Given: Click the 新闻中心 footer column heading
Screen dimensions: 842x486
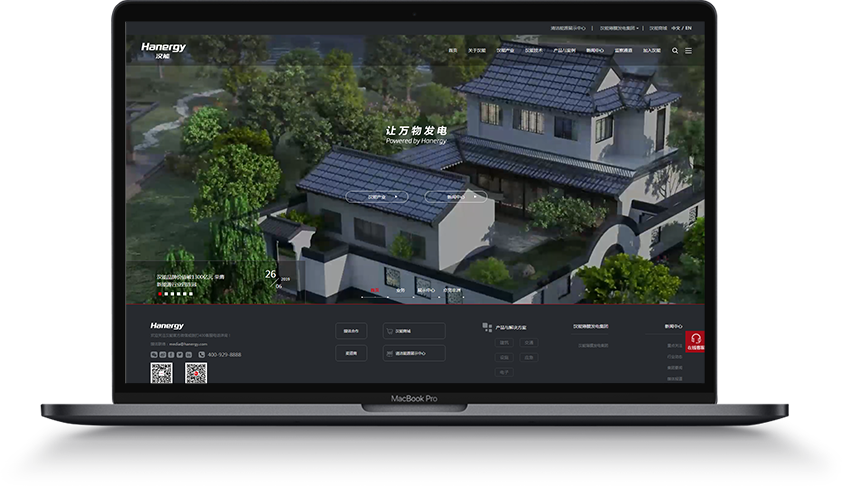Looking at the screenshot, I should [x=673, y=326].
